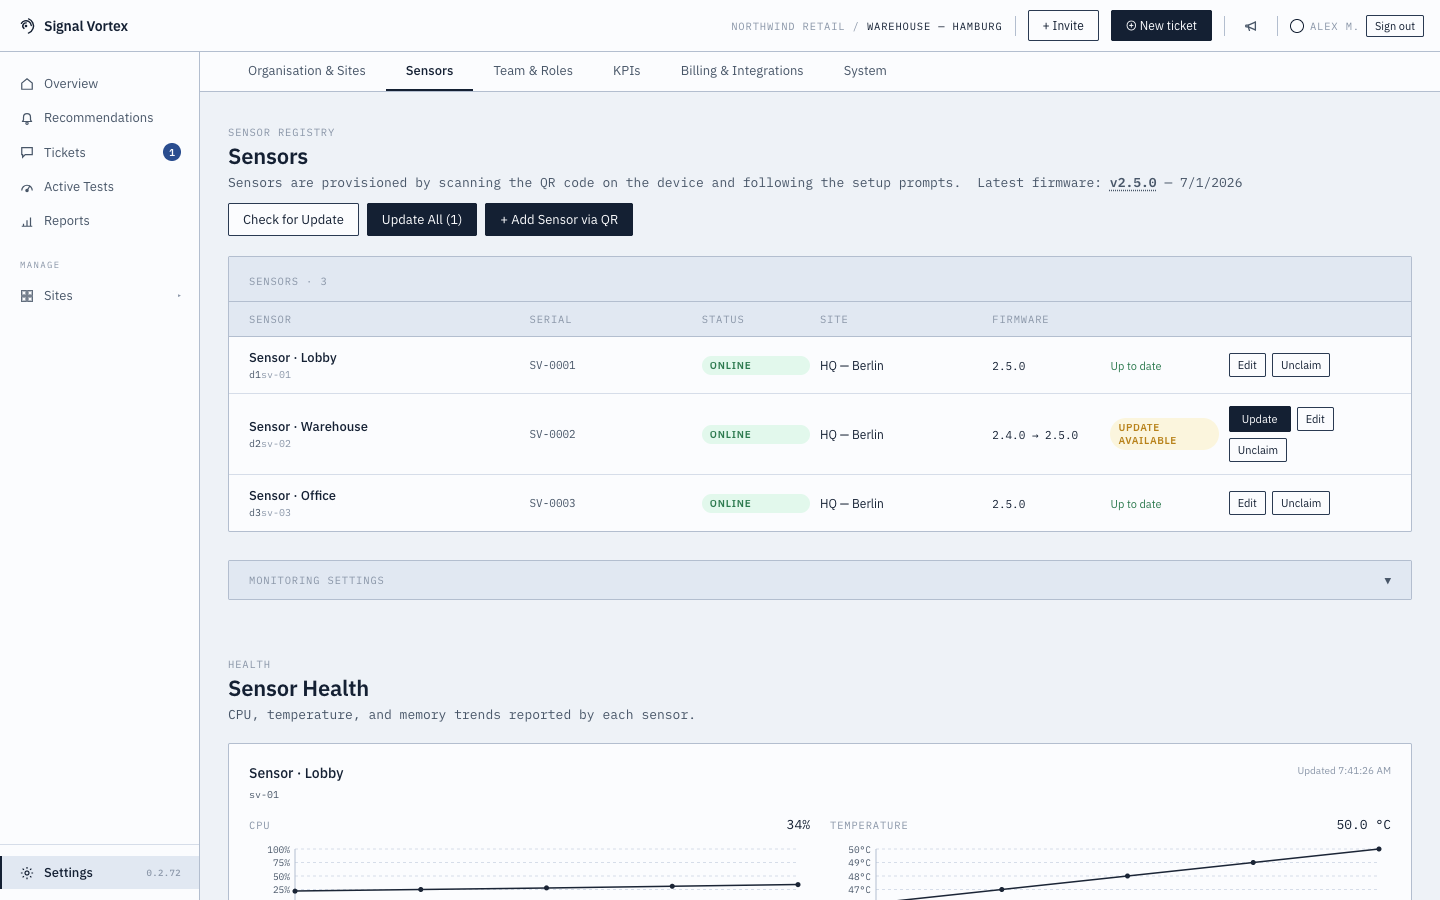Select the Sensors tab

(429, 71)
